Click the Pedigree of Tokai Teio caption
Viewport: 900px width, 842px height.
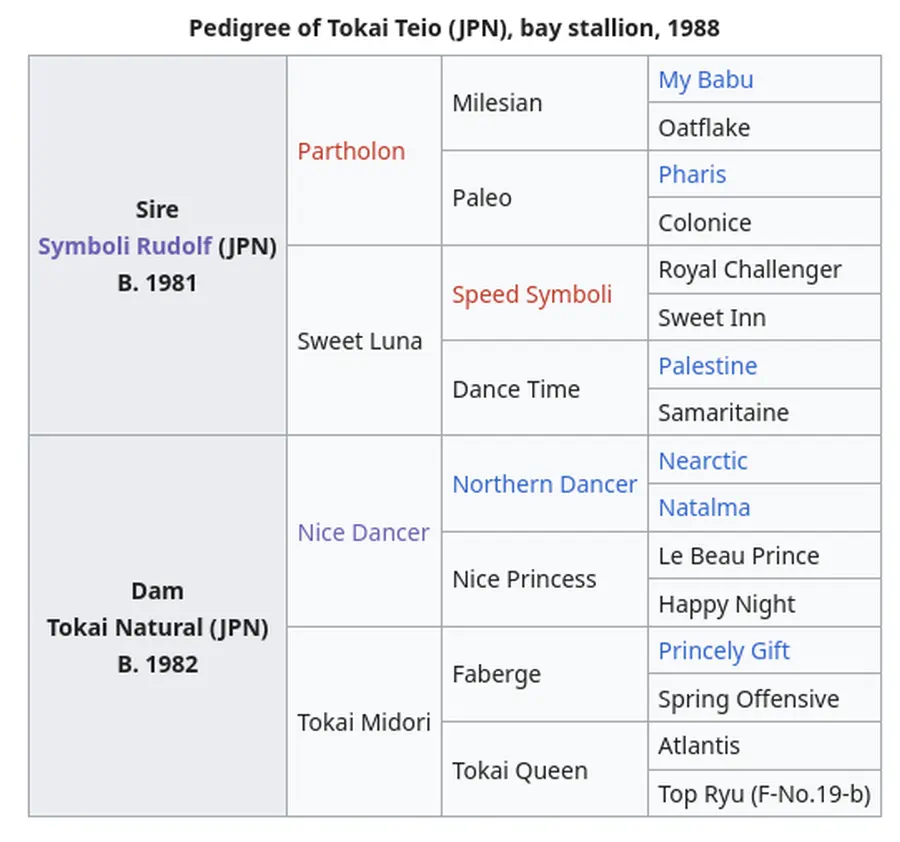pyautogui.click(x=454, y=27)
